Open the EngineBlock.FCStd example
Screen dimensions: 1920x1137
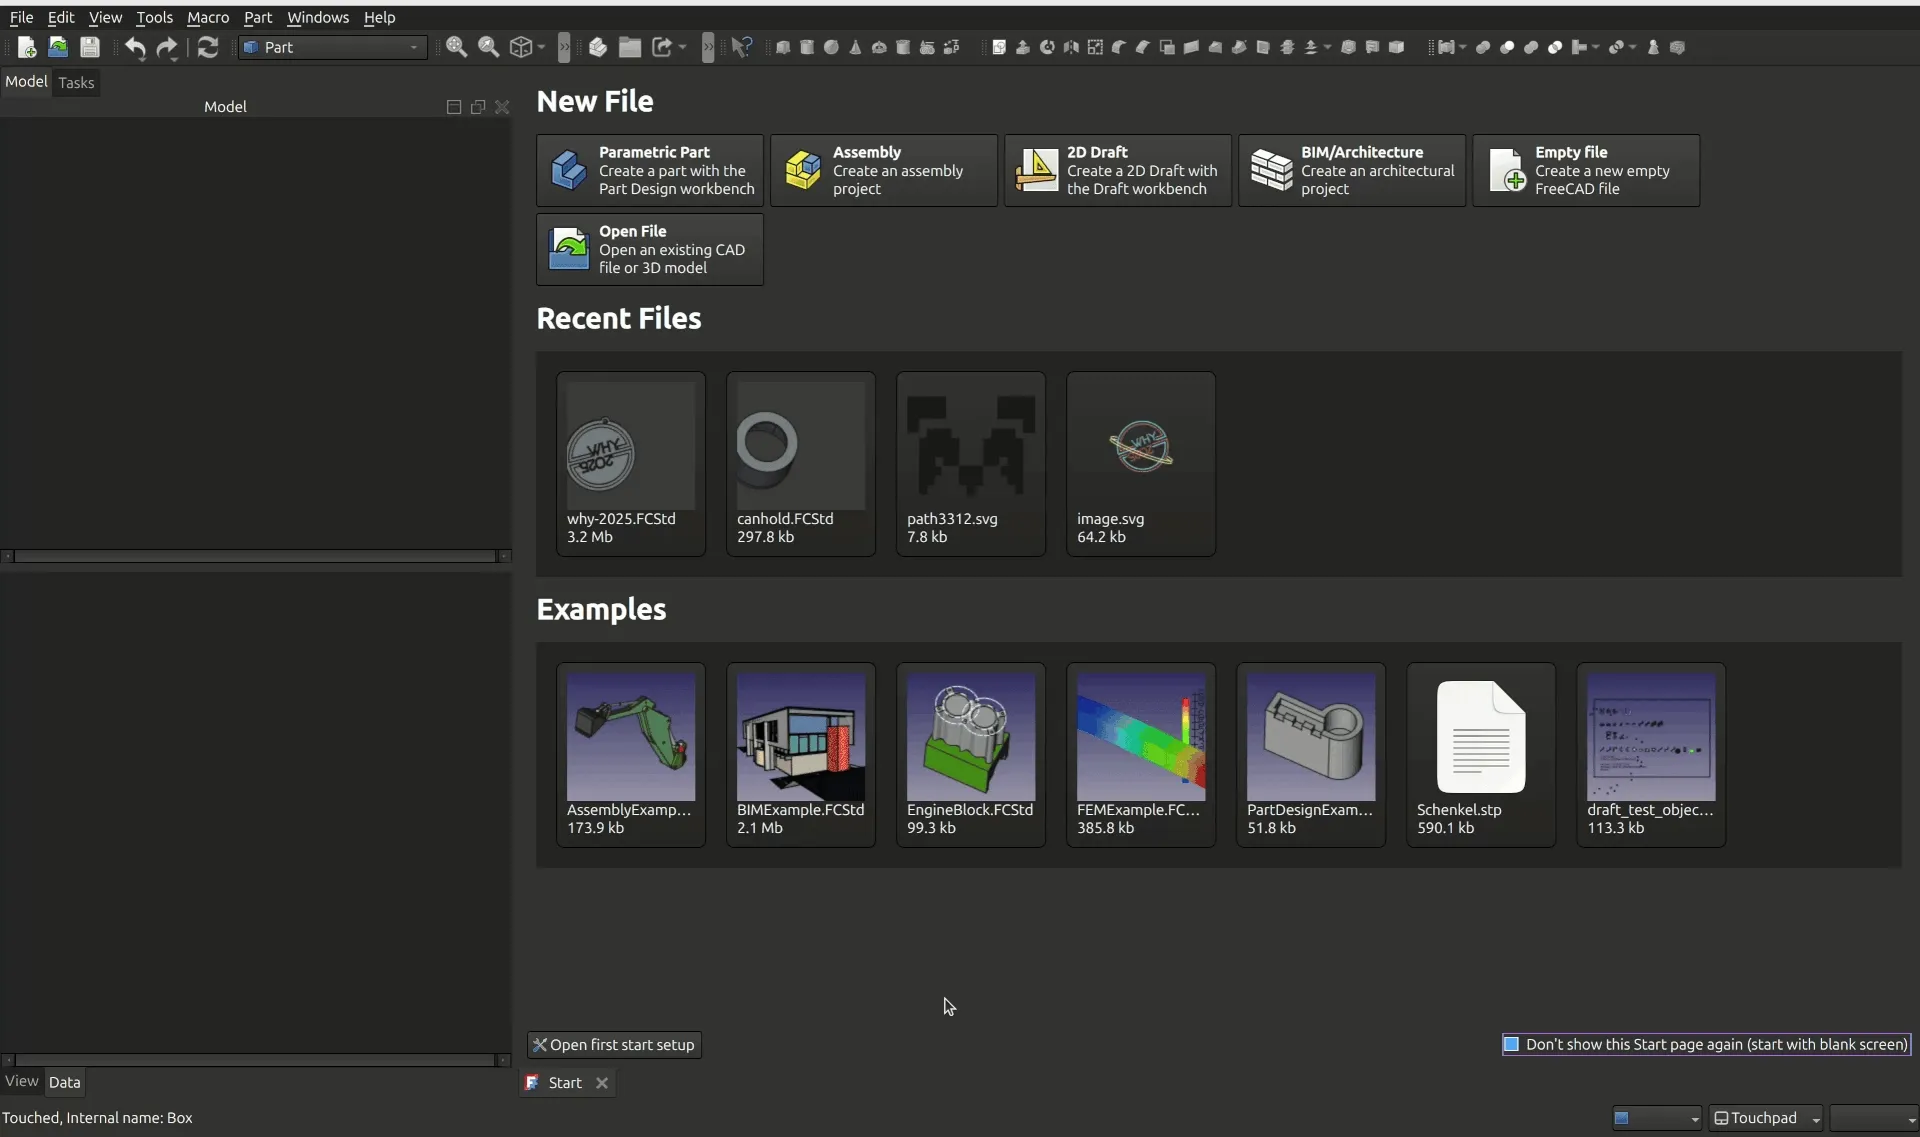971,755
